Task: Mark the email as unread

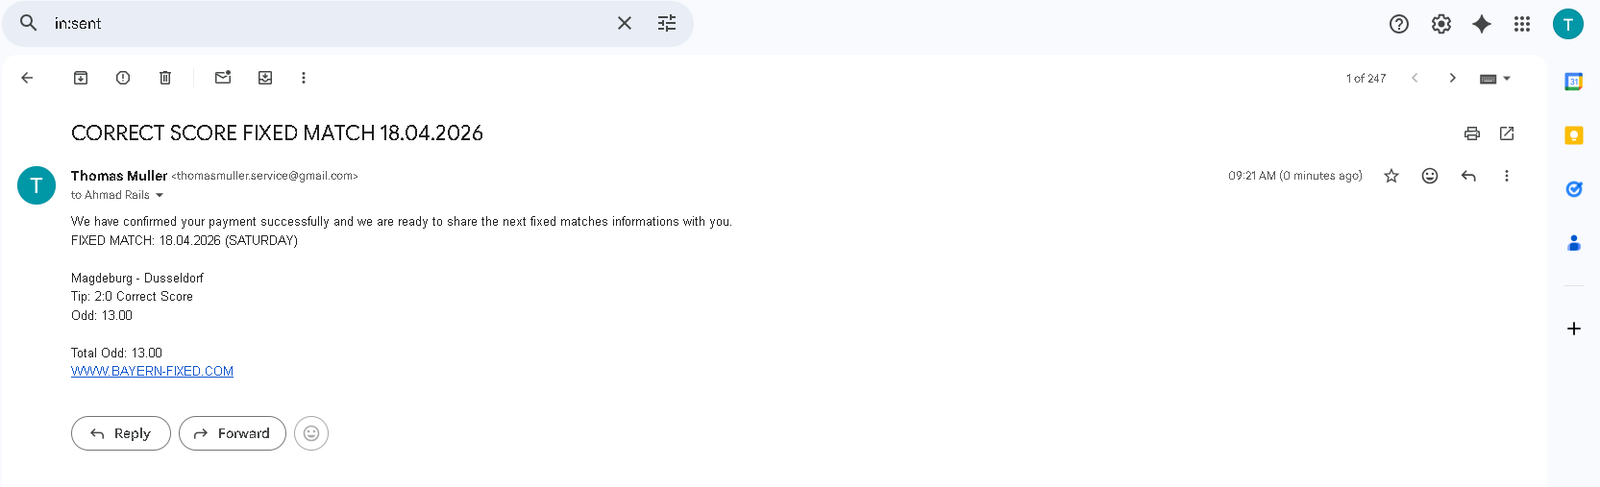Action: [223, 78]
